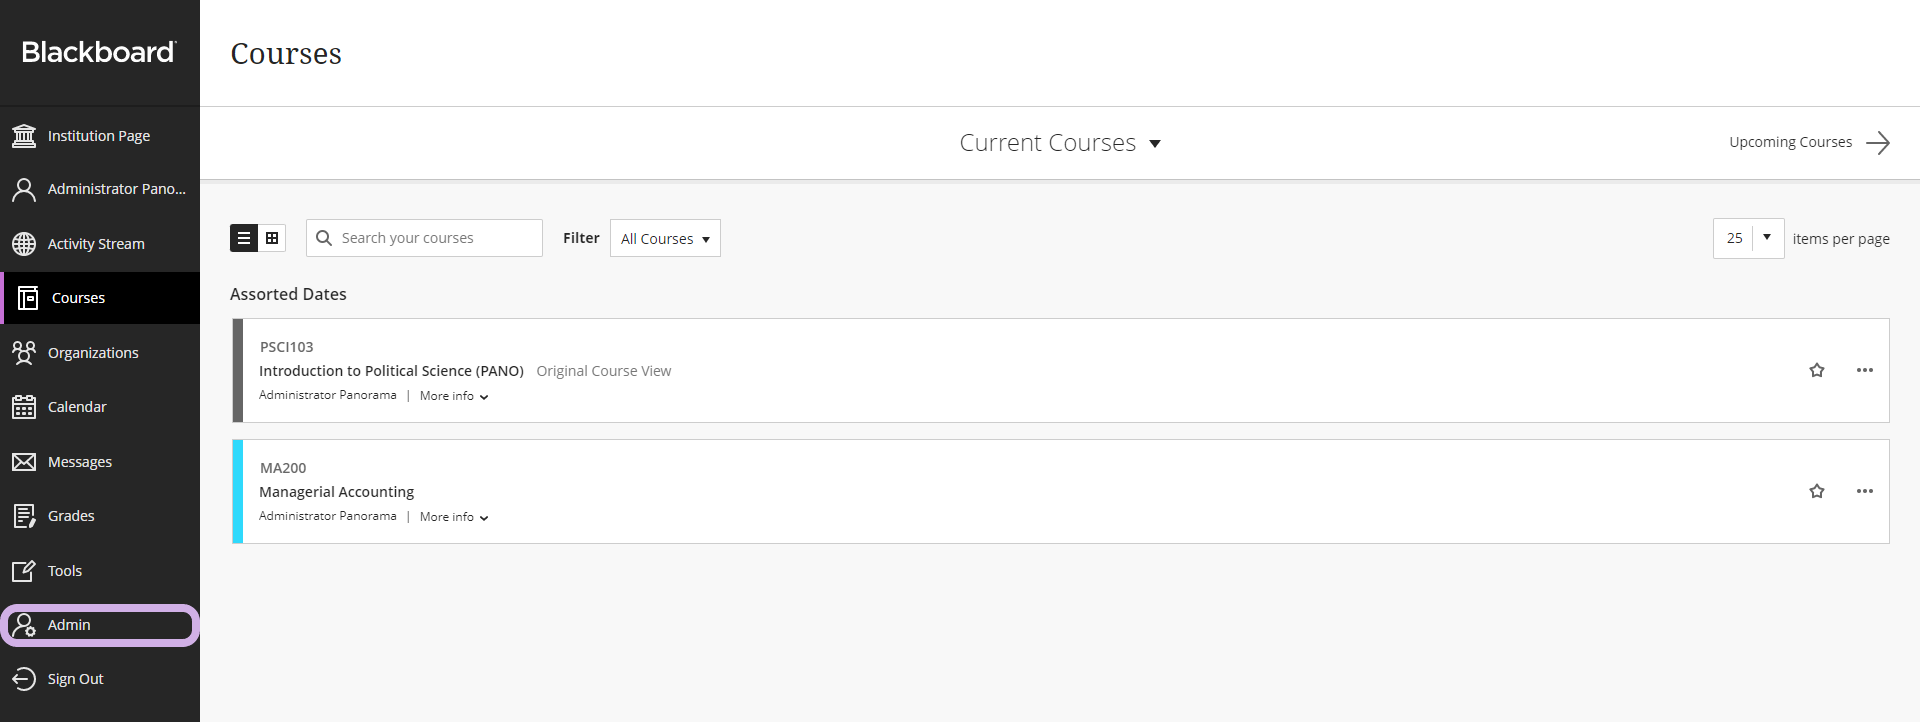This screenshot has height=722, width=1920.
Task: Go to Upcoming Courses
Action: 1808,142
